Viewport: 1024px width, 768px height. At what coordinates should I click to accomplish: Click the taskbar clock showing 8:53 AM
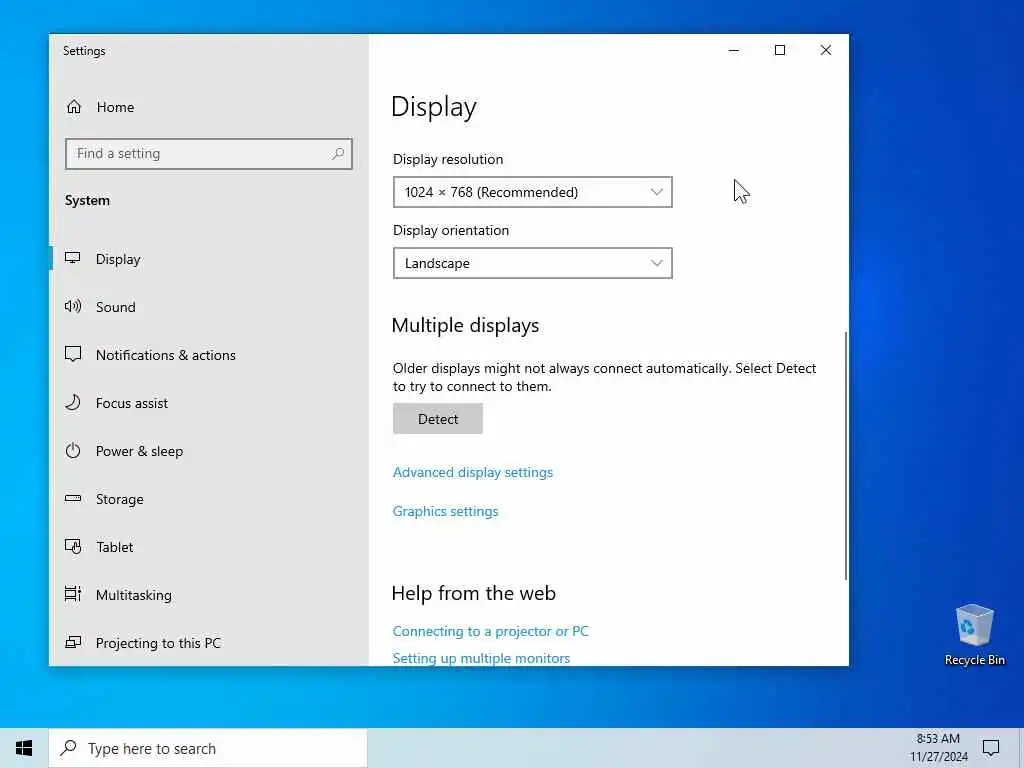[938, 748]
